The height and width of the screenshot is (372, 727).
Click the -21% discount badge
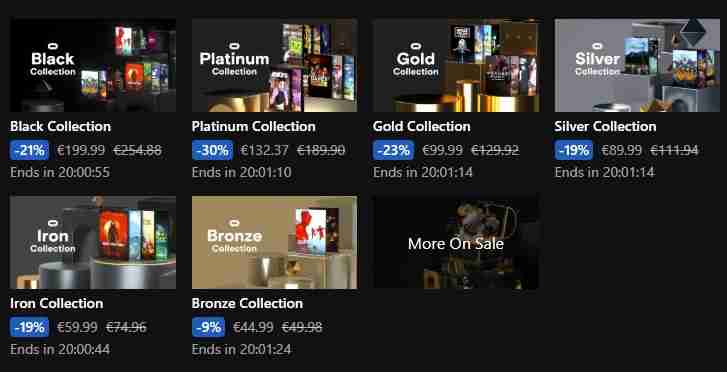point(30,150)
